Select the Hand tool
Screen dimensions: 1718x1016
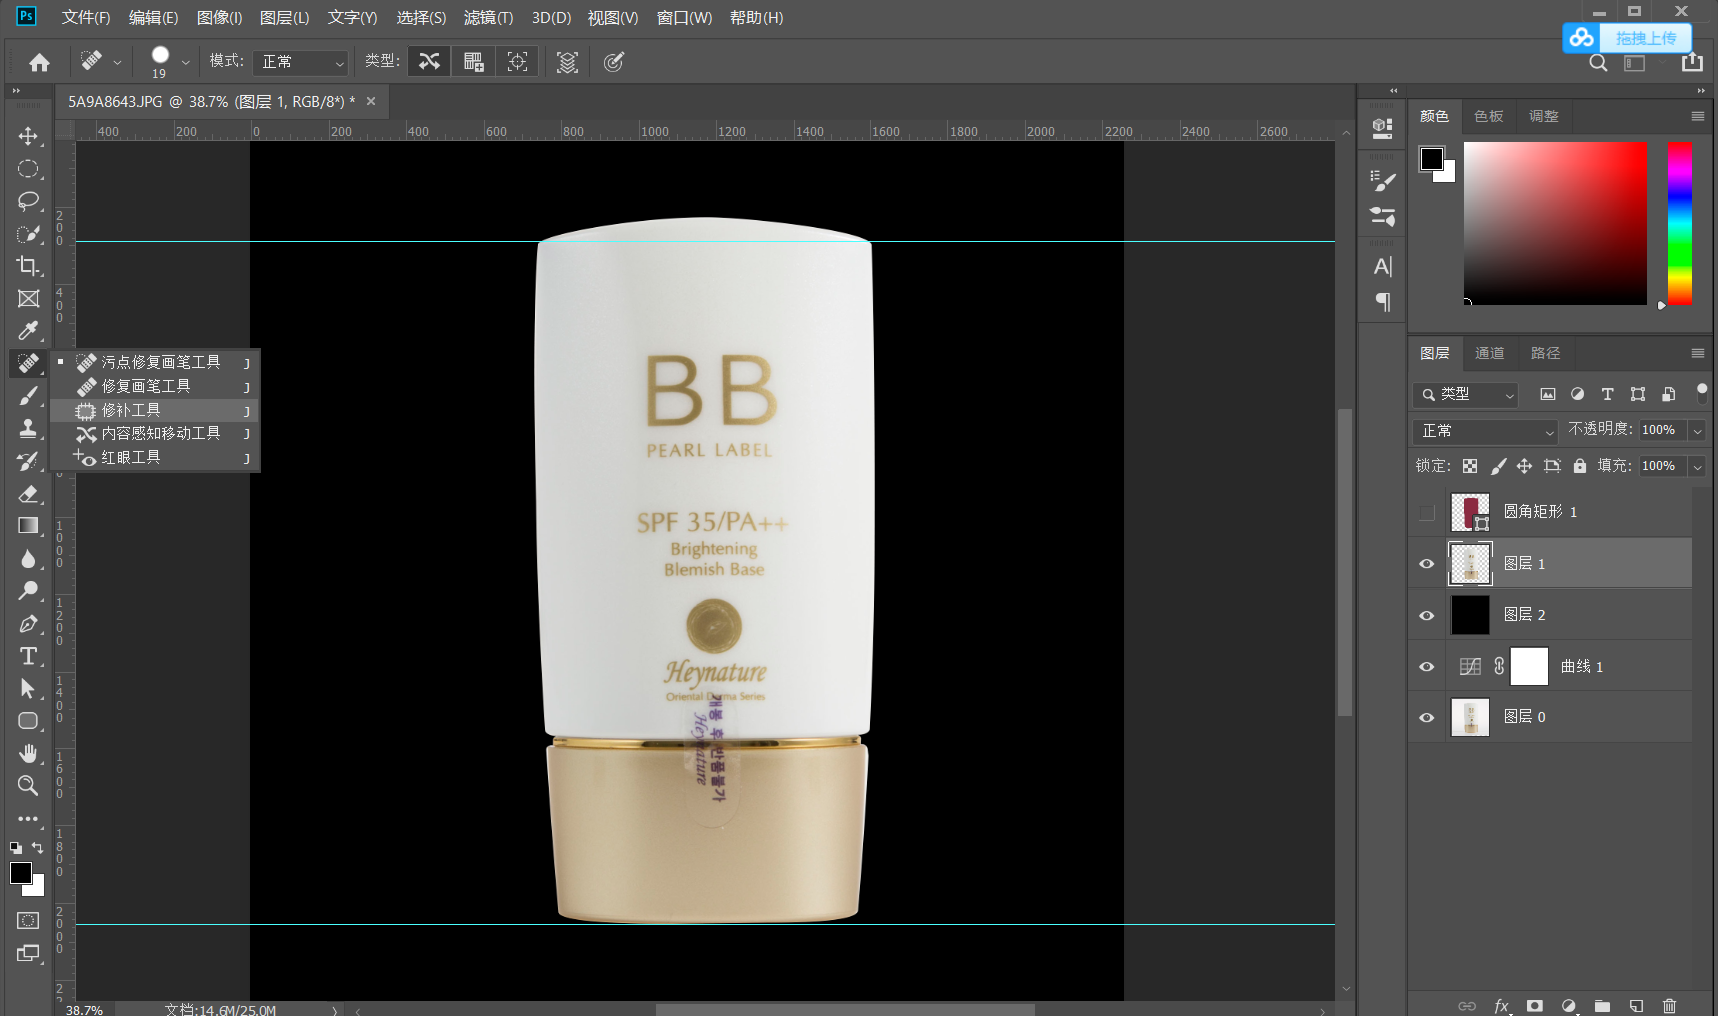point(28,753)
